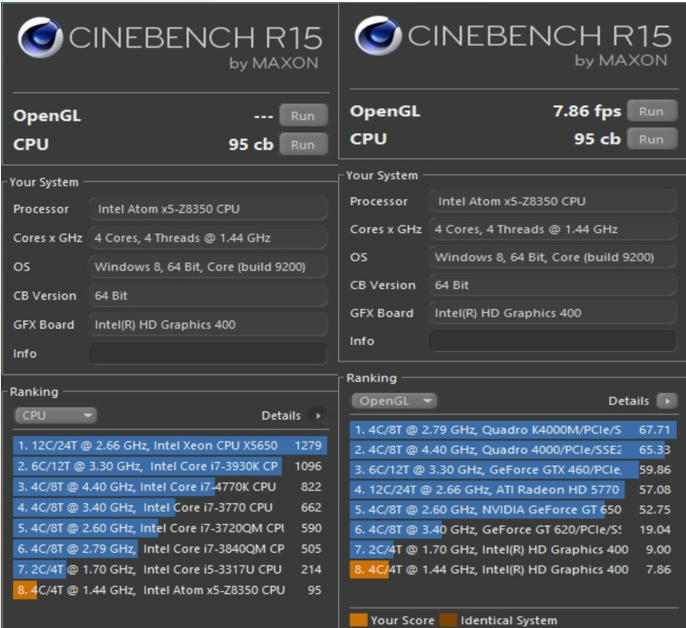The height and width of the screenshot is (628, 686).
Task: Select Intel Core i7-3930K ranking row
Action: click(170, 466)
